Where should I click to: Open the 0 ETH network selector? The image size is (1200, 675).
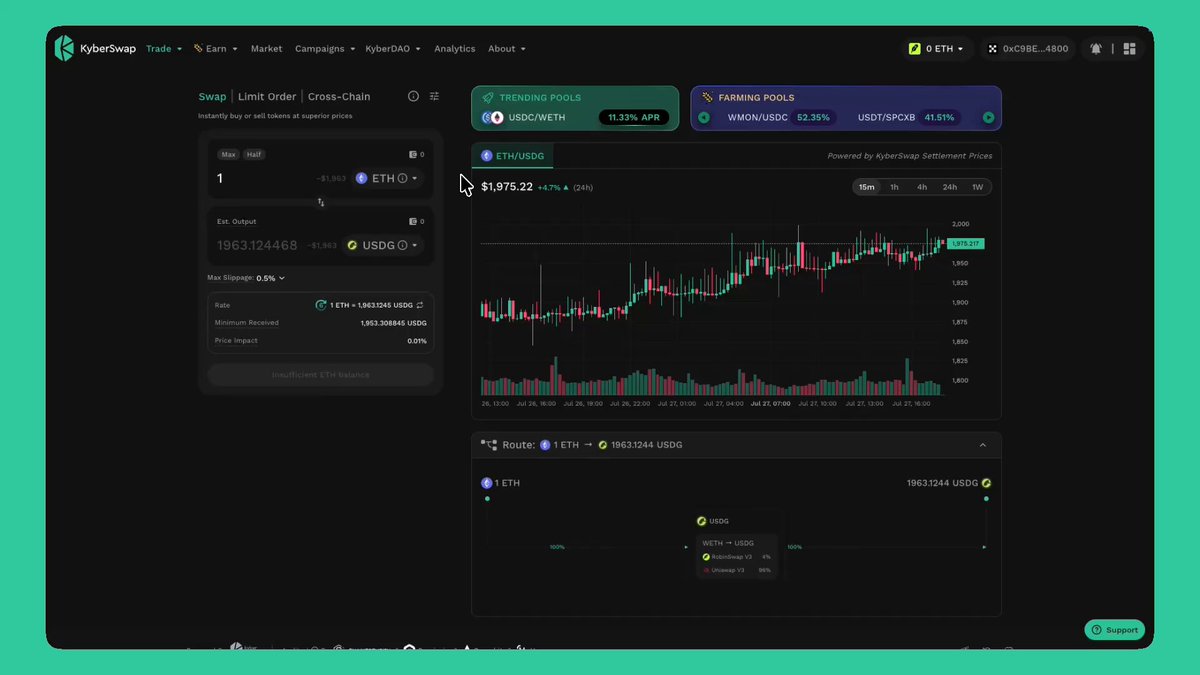[936, 48]
